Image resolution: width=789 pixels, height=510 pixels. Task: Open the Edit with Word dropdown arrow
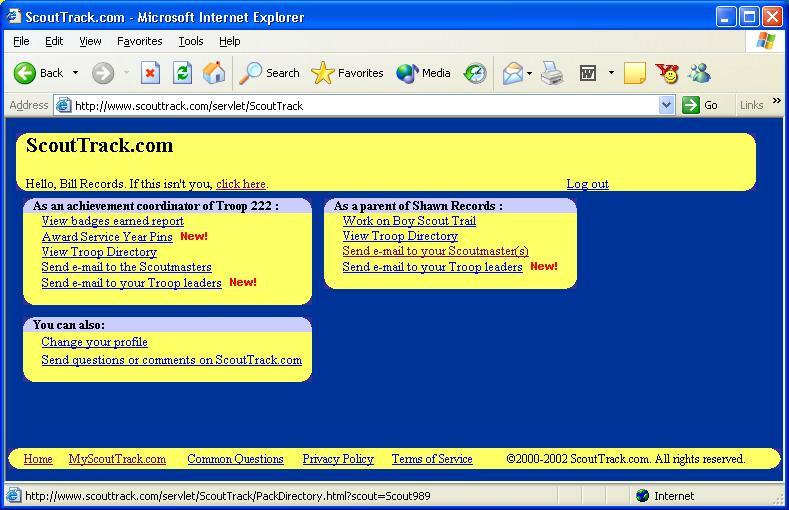tap(611, 73)
